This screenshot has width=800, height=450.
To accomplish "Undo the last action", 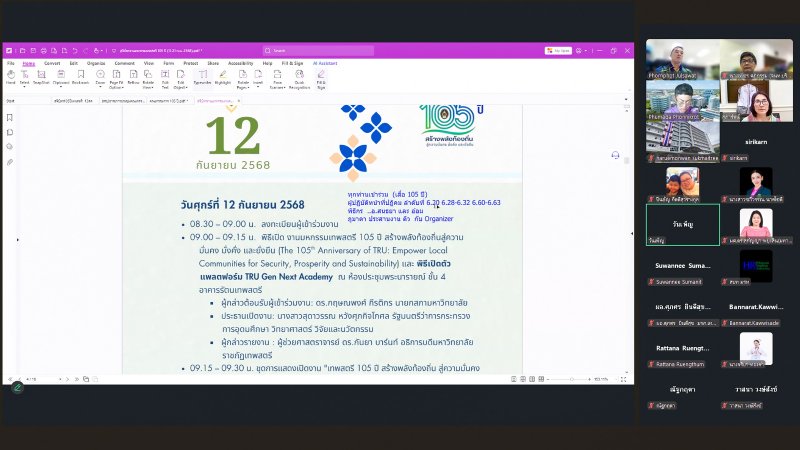I will [x=74, y=51].
